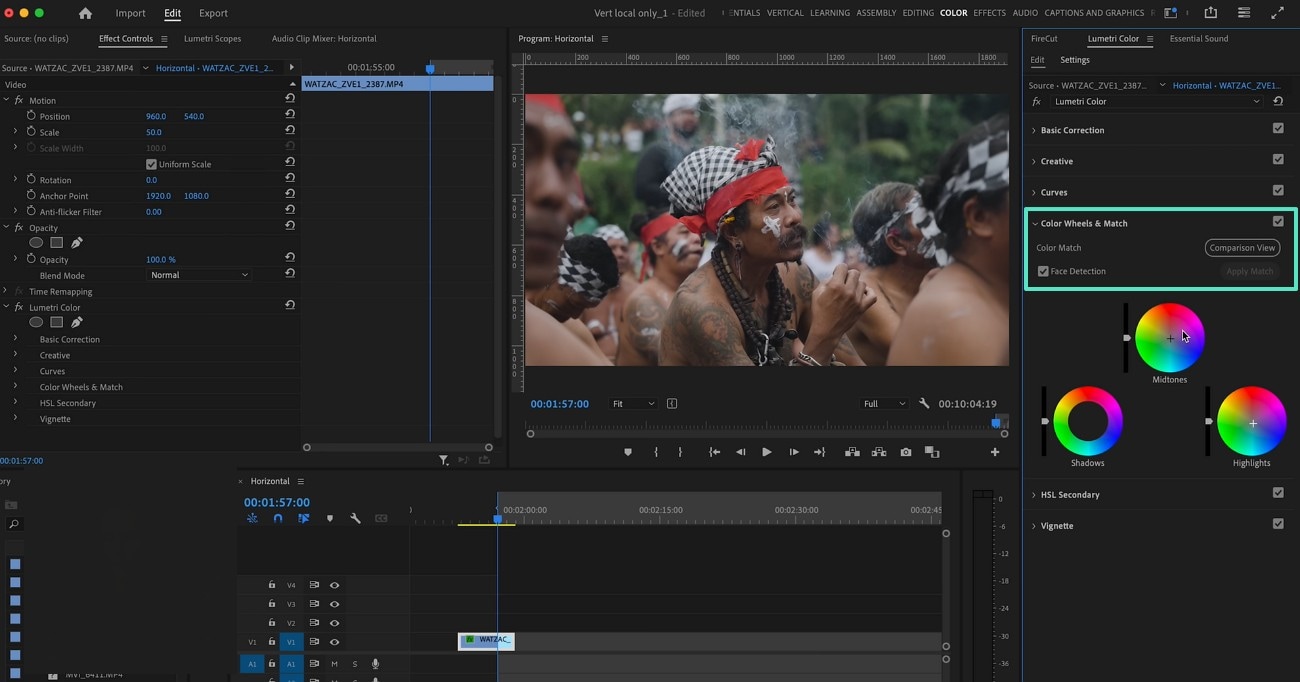
Task: Open the Import page
Action: coord(130,13)
